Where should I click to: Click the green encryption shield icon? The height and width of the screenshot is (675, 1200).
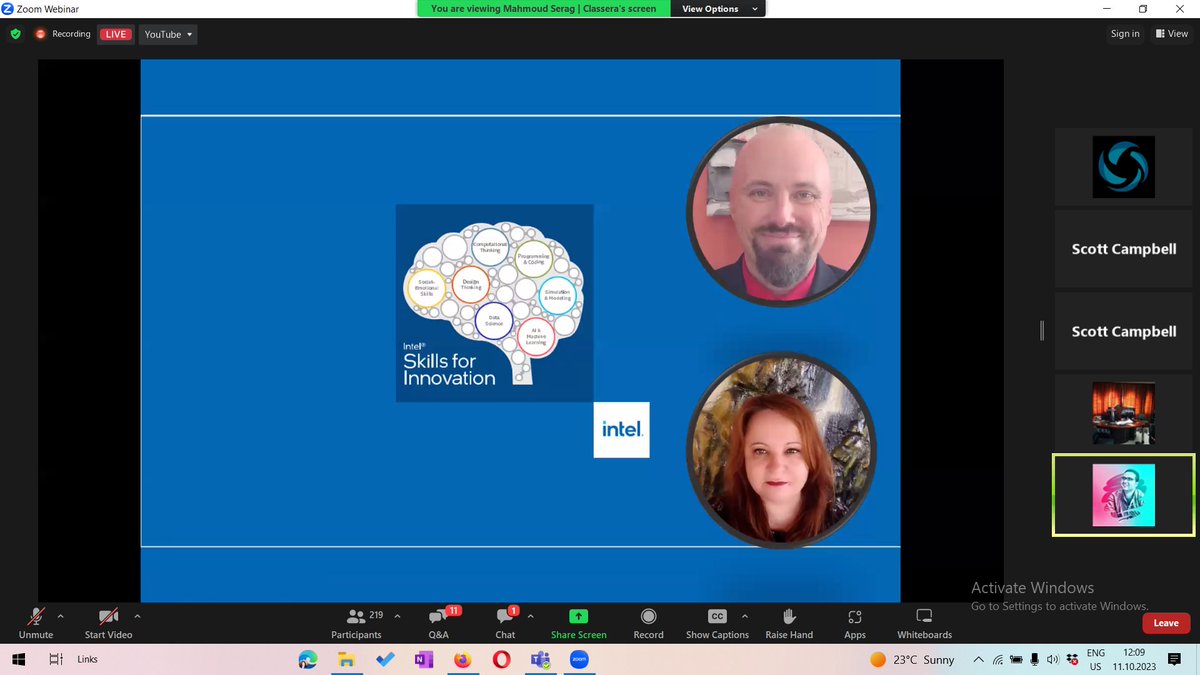click(x=15, y=34)
